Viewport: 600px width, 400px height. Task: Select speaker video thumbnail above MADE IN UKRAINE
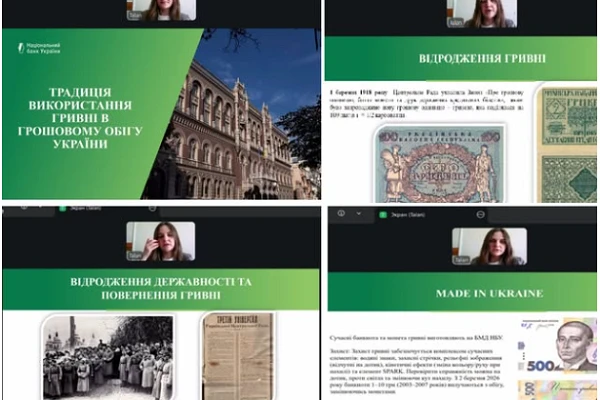click(474, 247)
